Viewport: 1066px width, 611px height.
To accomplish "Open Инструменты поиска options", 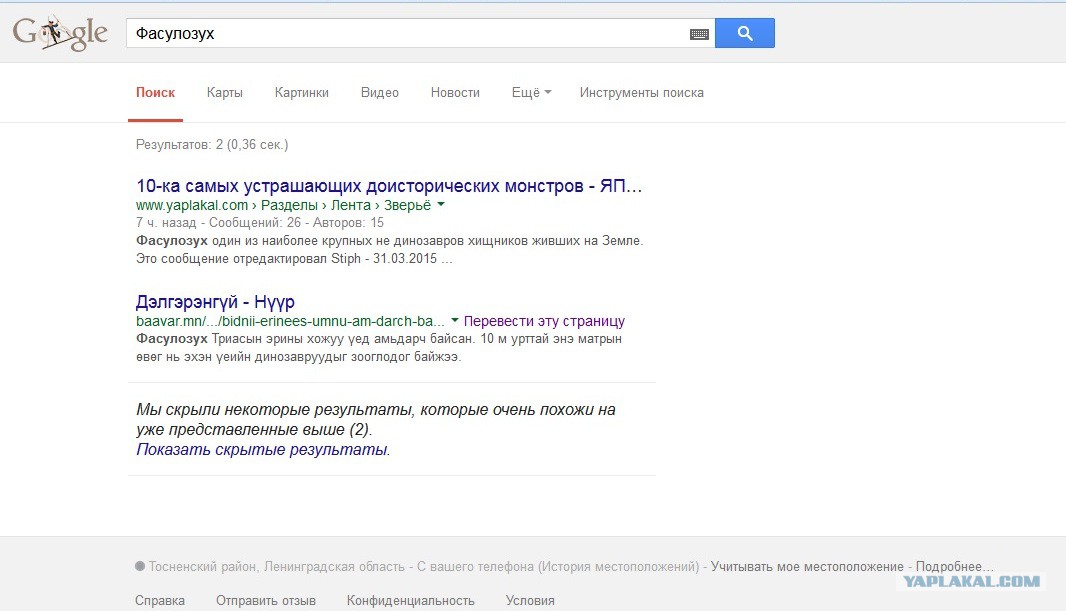I will tap(641, 92).
